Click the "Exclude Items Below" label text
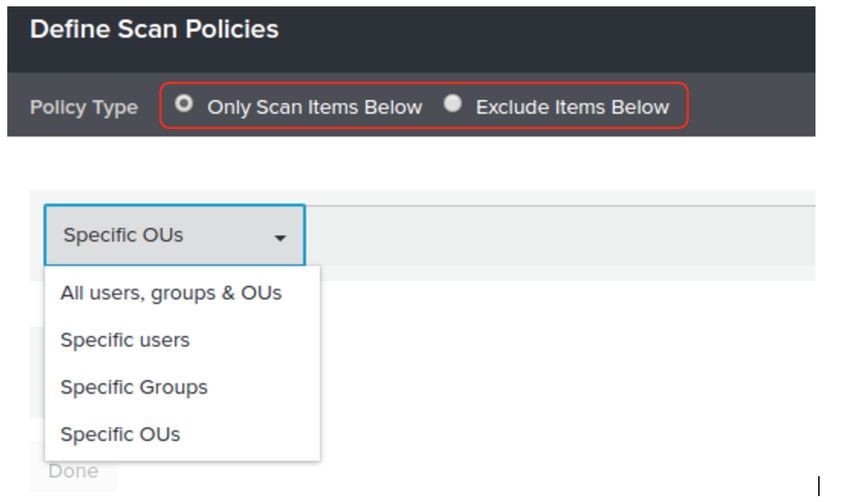Viewport: 850px width, 502px height. click(x=572, y=107)
